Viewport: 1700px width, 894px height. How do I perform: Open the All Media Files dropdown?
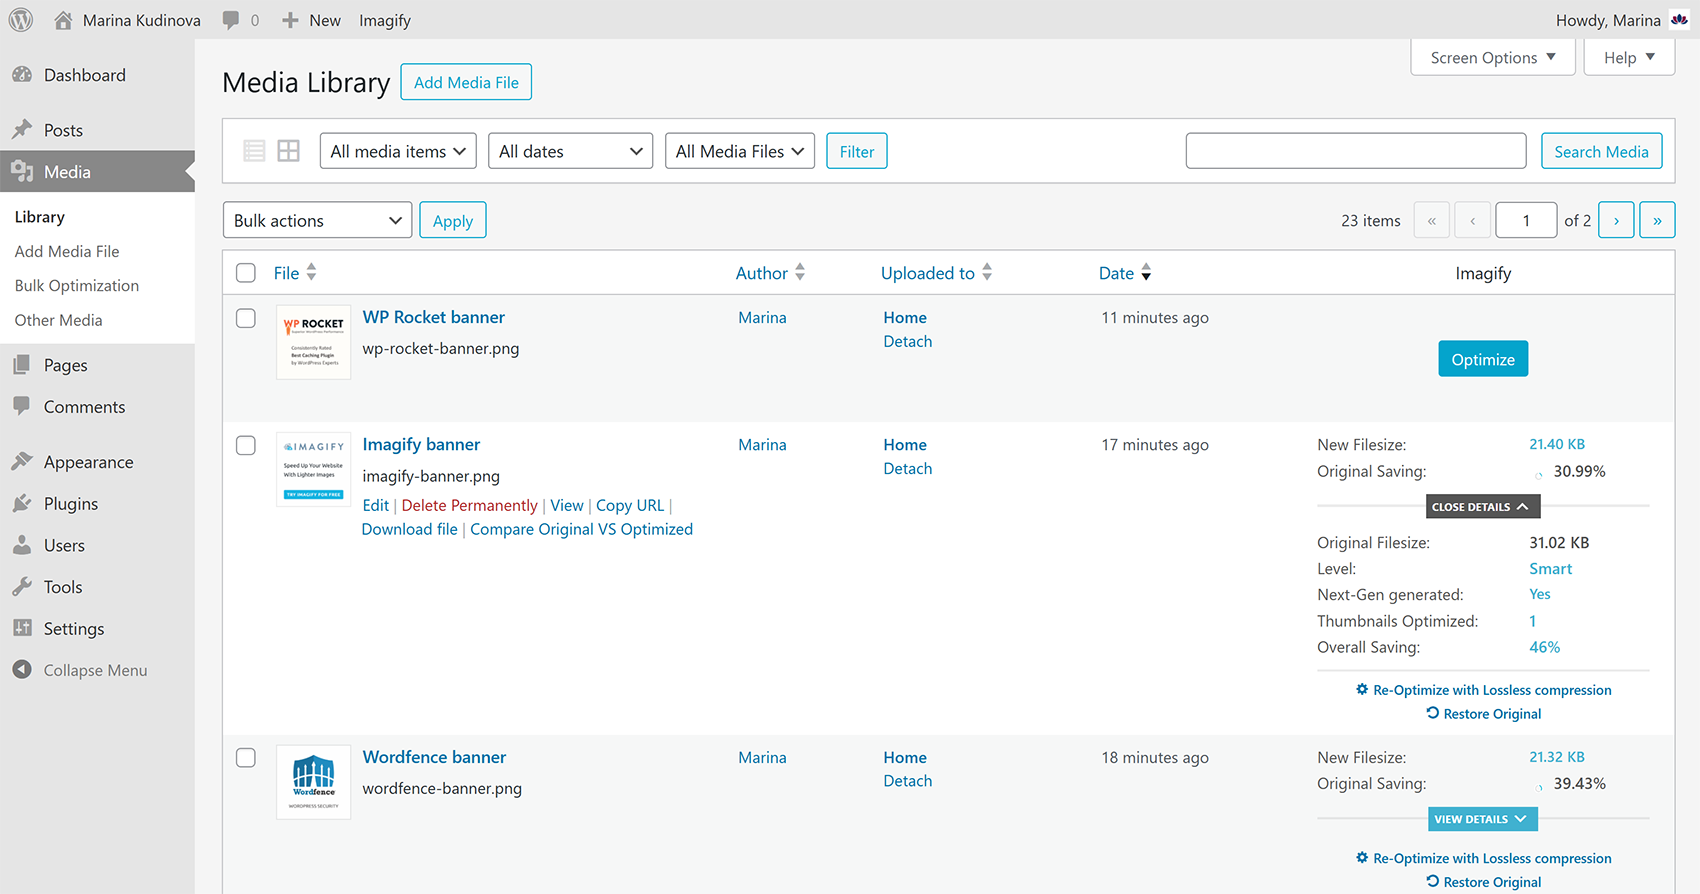click(740, 151)
